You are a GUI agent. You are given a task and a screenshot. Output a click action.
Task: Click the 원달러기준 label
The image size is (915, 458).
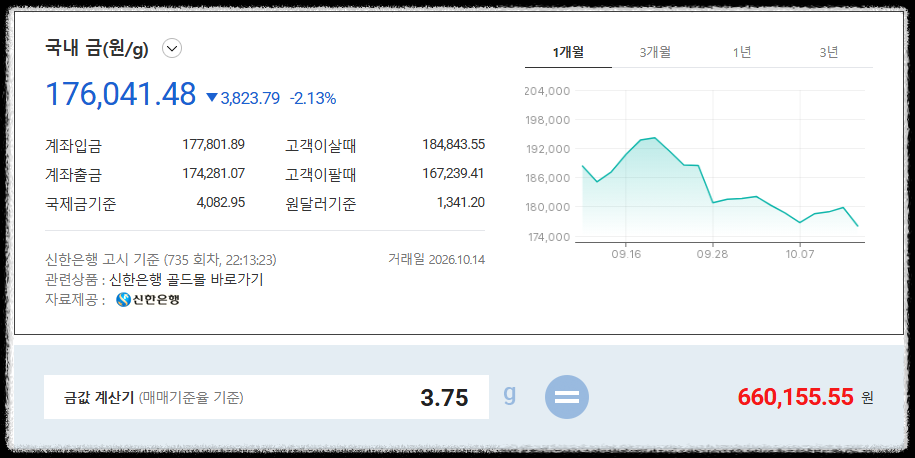point(320,204)
